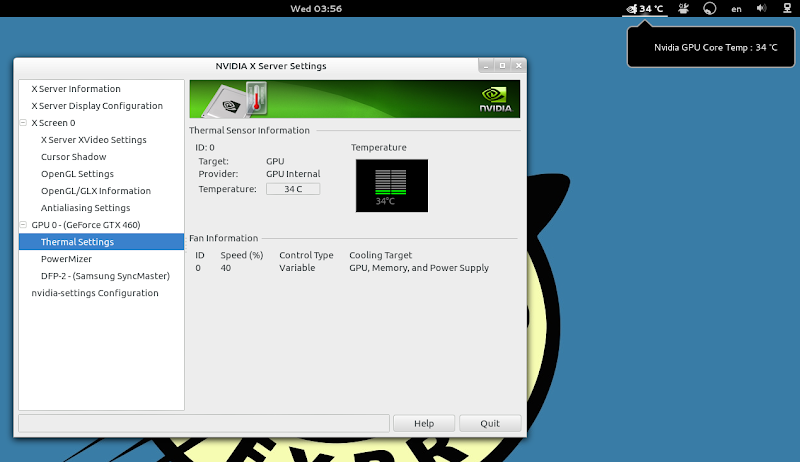
Task: Open nvidia-settings Configuration page
Action: 95,293
